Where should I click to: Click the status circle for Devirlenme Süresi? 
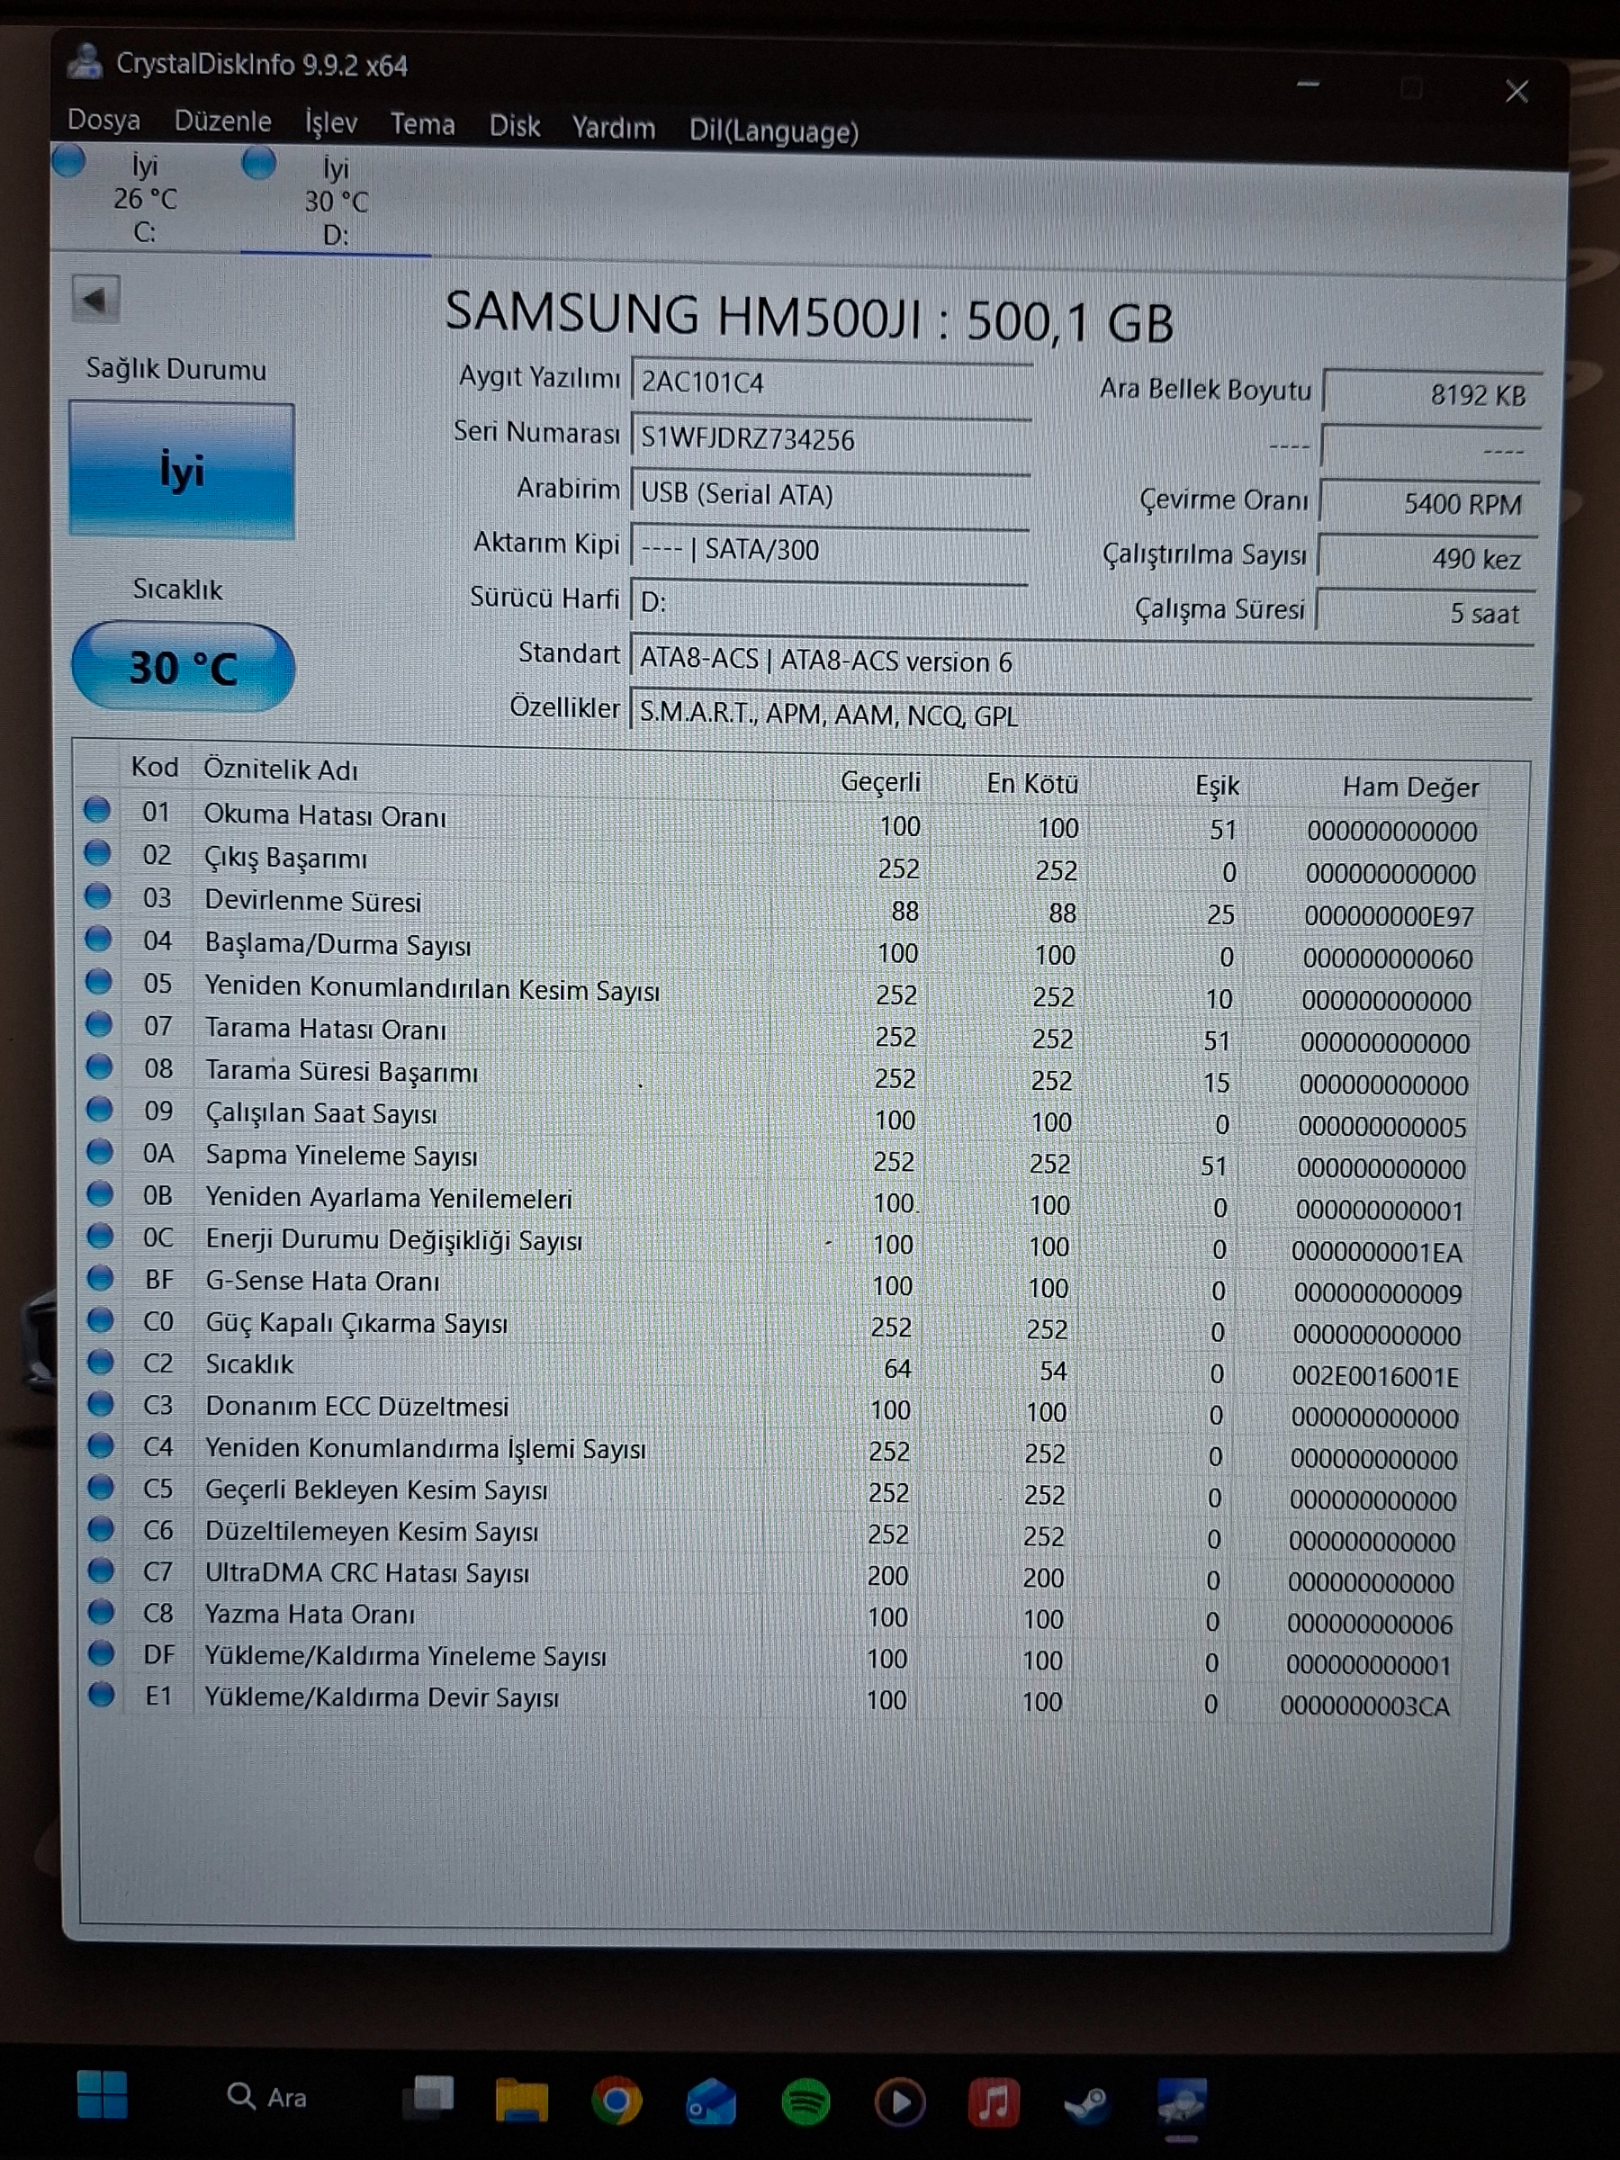[98, 895]
